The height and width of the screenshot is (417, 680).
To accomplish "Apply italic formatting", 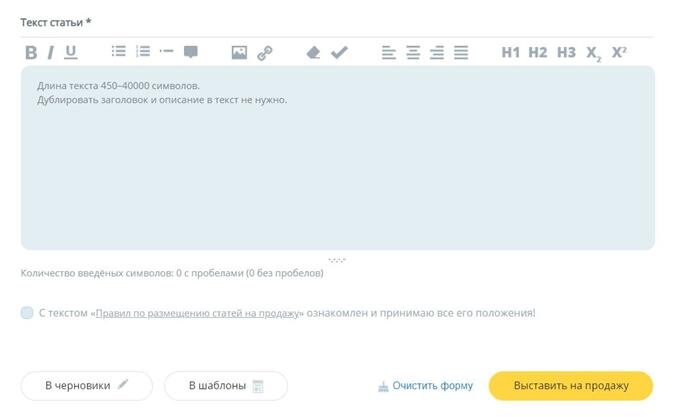I will click(x=51, y=52).
